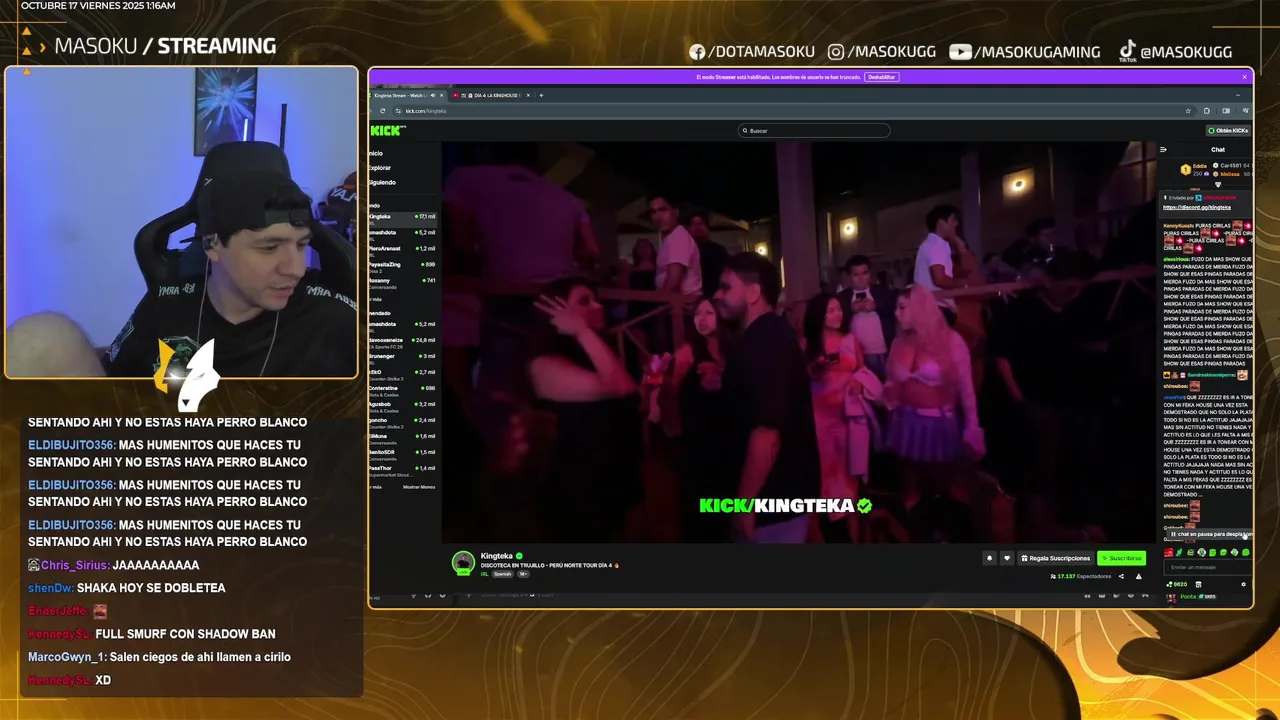The width and height of the screenshot is (1280, 720).
Task: Open the Facebook /DOTAMASOKU overlay label
Action: coord(751,52)
